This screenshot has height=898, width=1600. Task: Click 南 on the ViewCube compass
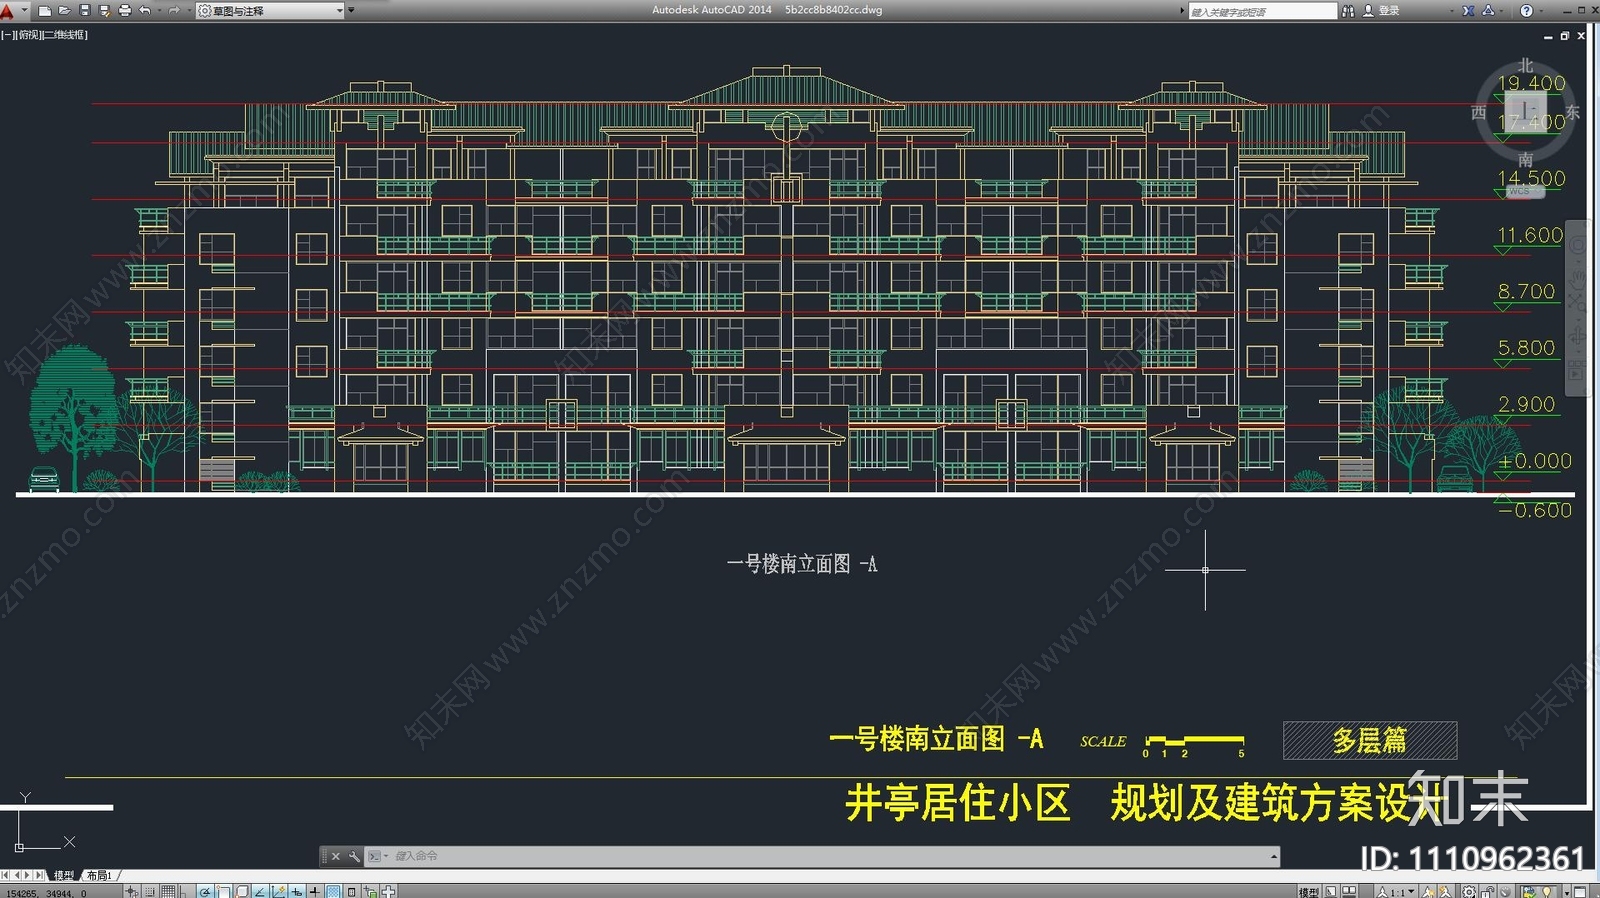[1525, 160]
